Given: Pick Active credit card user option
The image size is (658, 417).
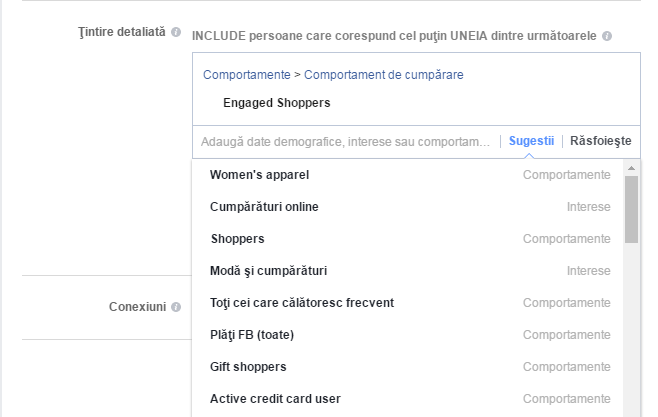Looking at the screenshot, I should click(275, 399).
